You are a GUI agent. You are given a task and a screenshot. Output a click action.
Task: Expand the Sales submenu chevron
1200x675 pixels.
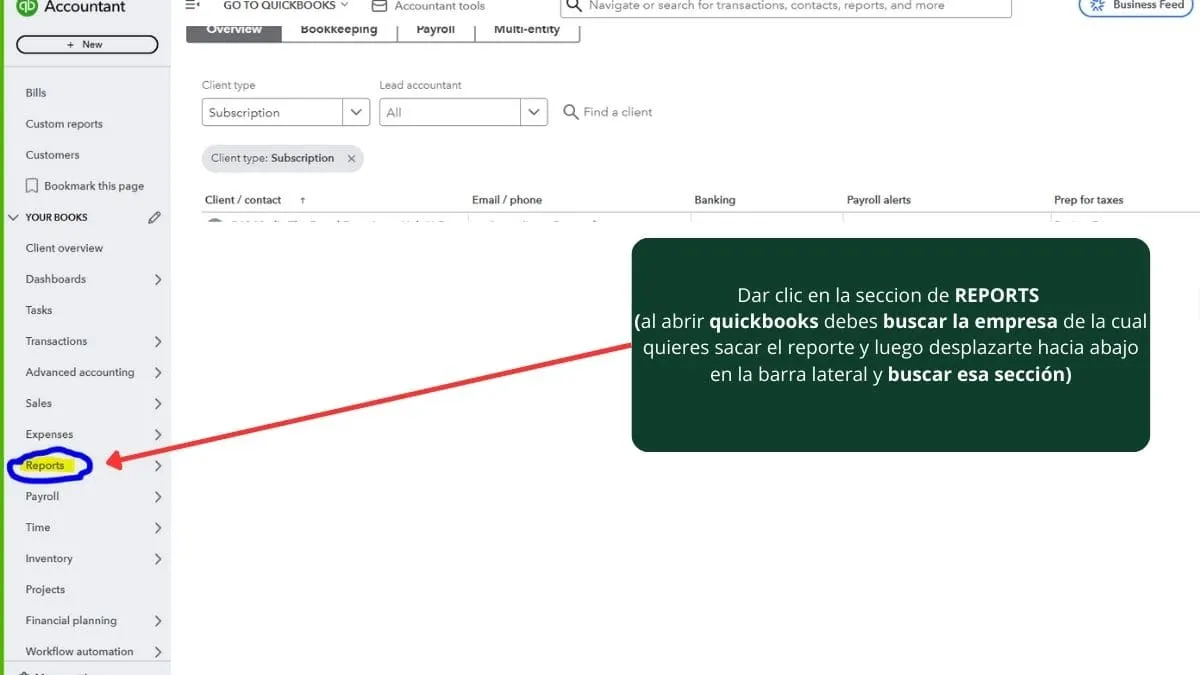(158, 404)
